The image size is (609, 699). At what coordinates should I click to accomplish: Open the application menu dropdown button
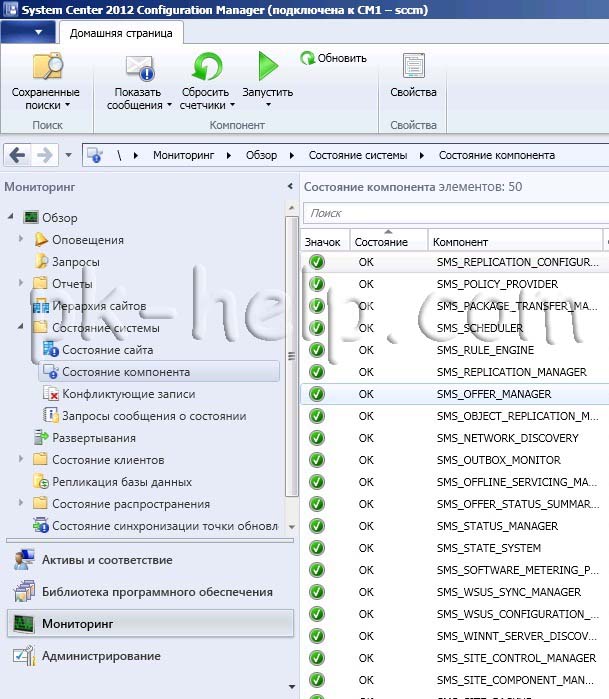click(x=28, y=32)
